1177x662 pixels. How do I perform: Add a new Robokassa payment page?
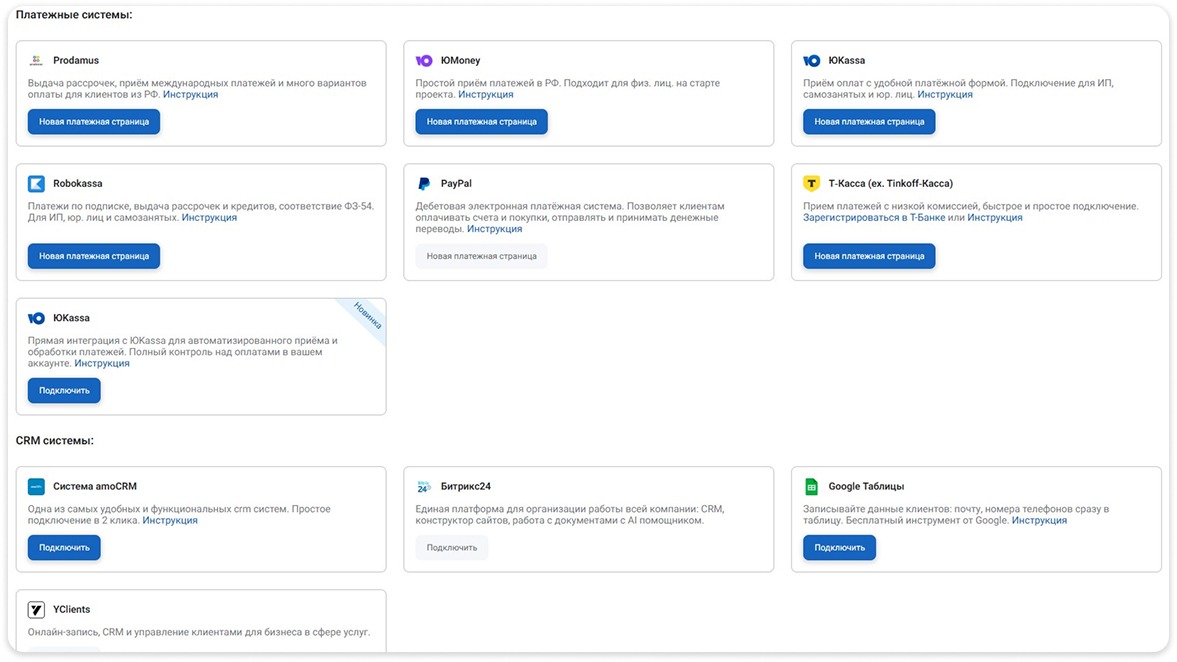(94, 256)
